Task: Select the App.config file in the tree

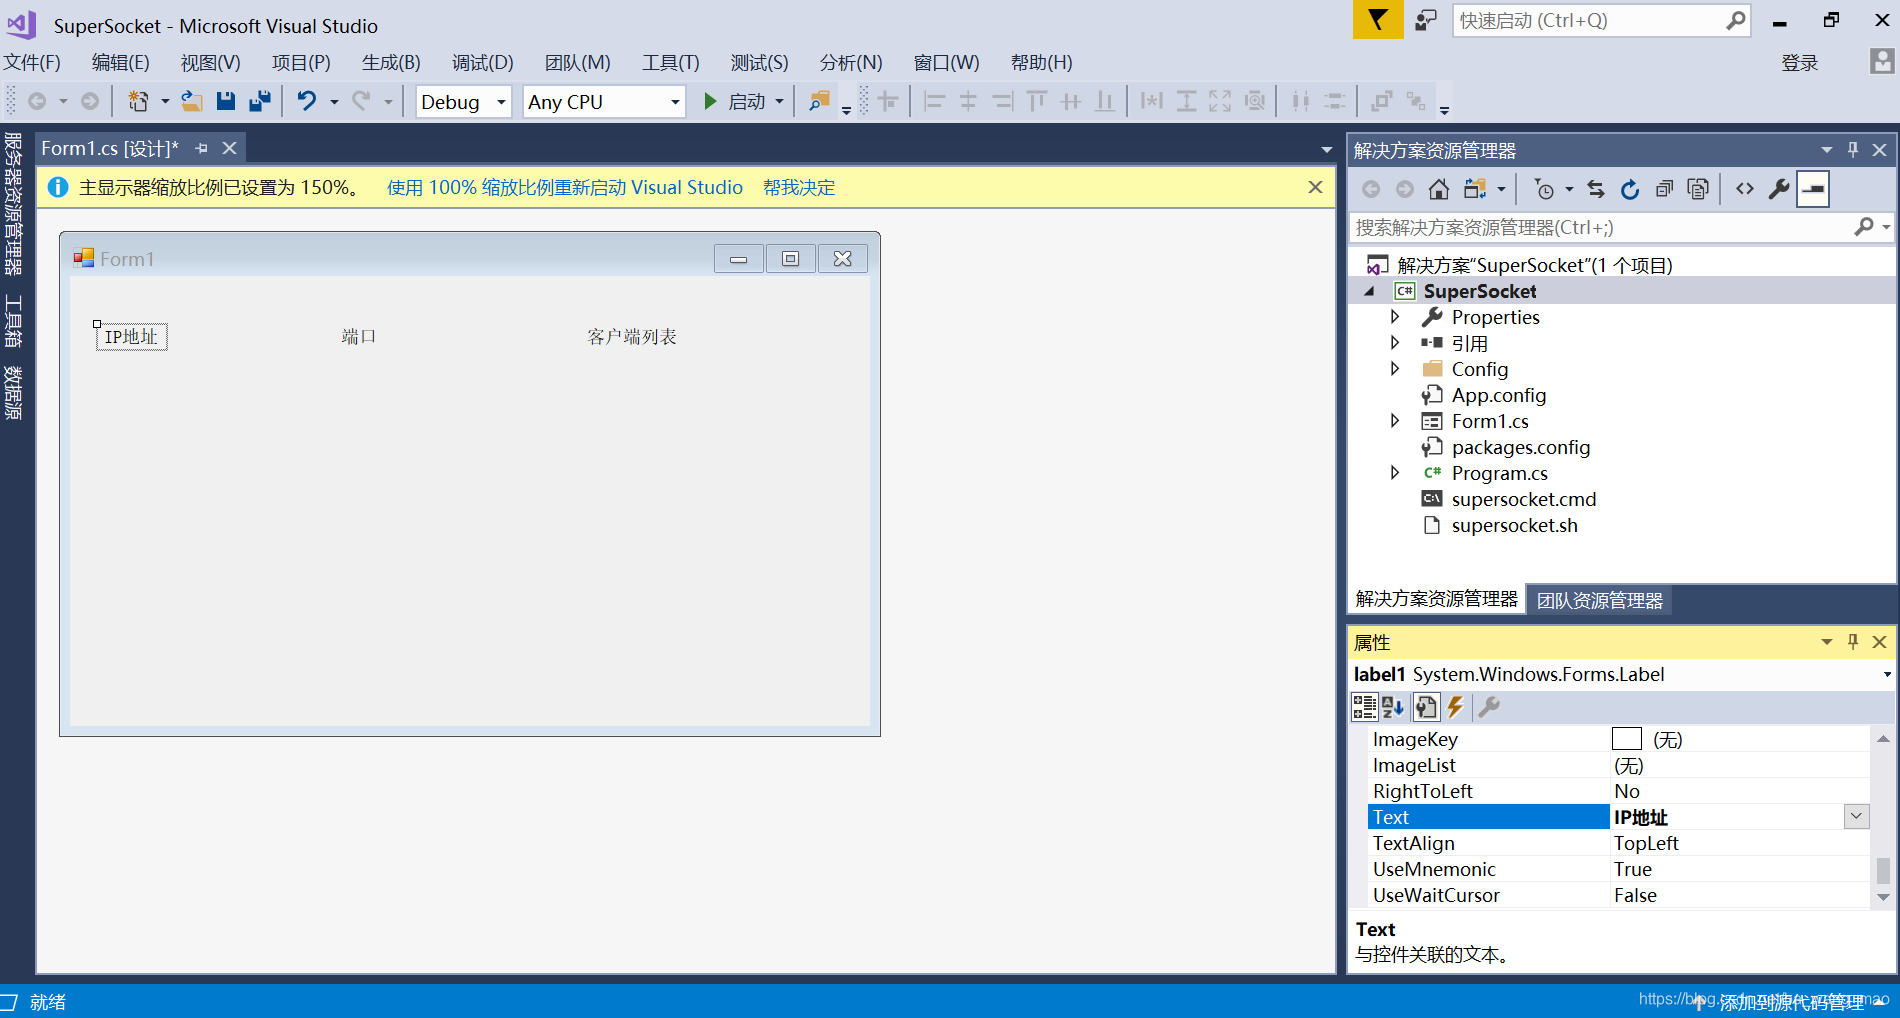Action: click(1499, 395)
